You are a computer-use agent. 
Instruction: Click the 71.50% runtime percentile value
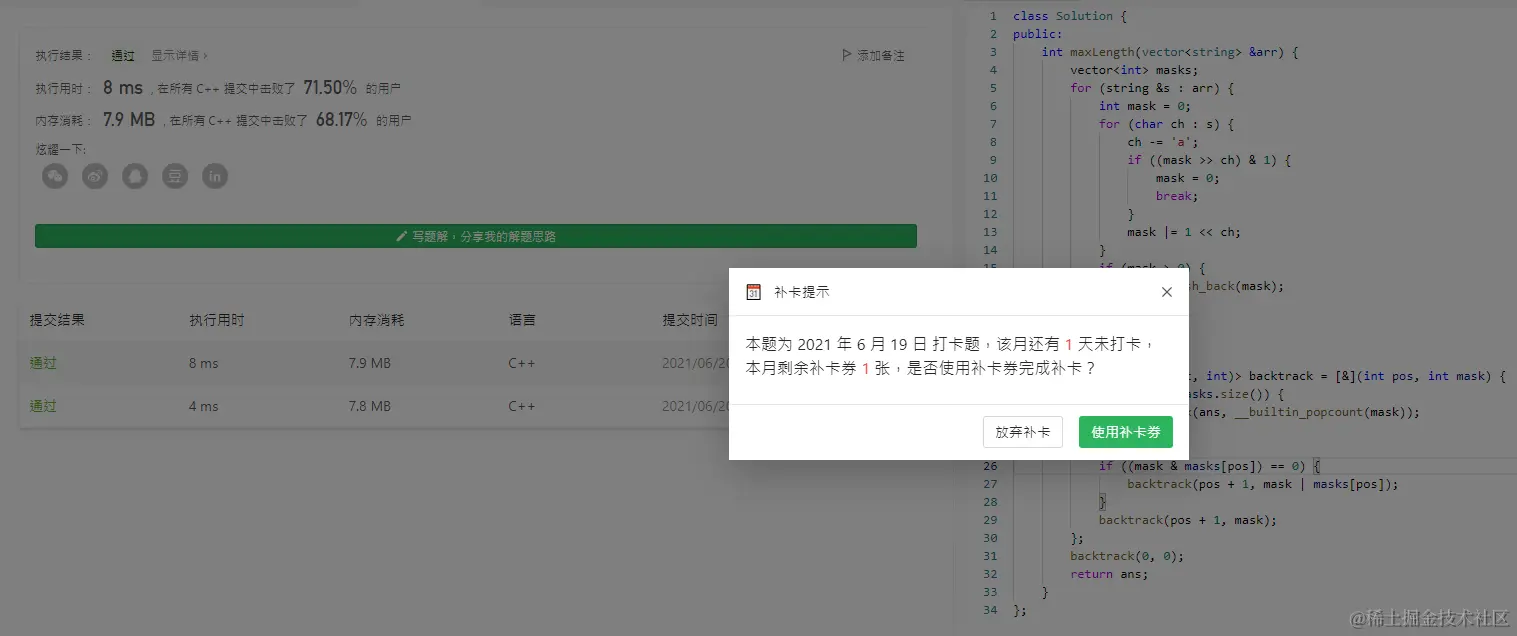coord(330,88)
